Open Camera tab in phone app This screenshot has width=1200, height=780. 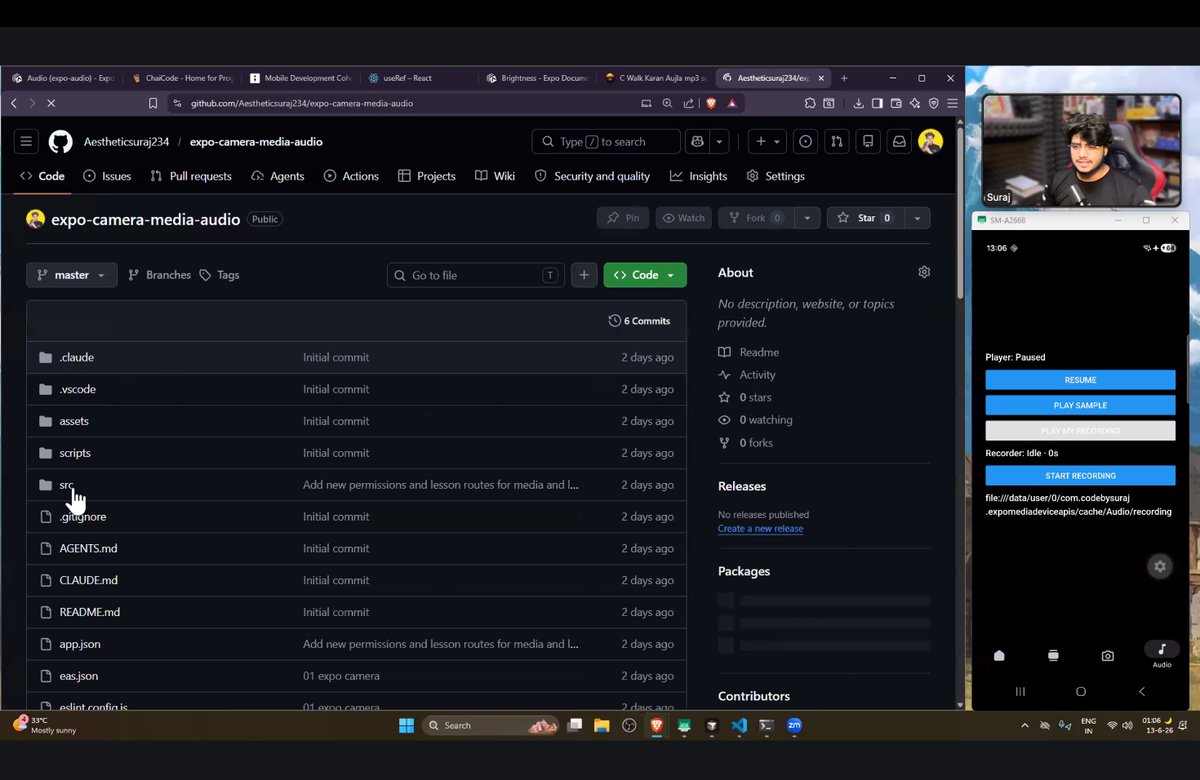(x=1107, y=656)
